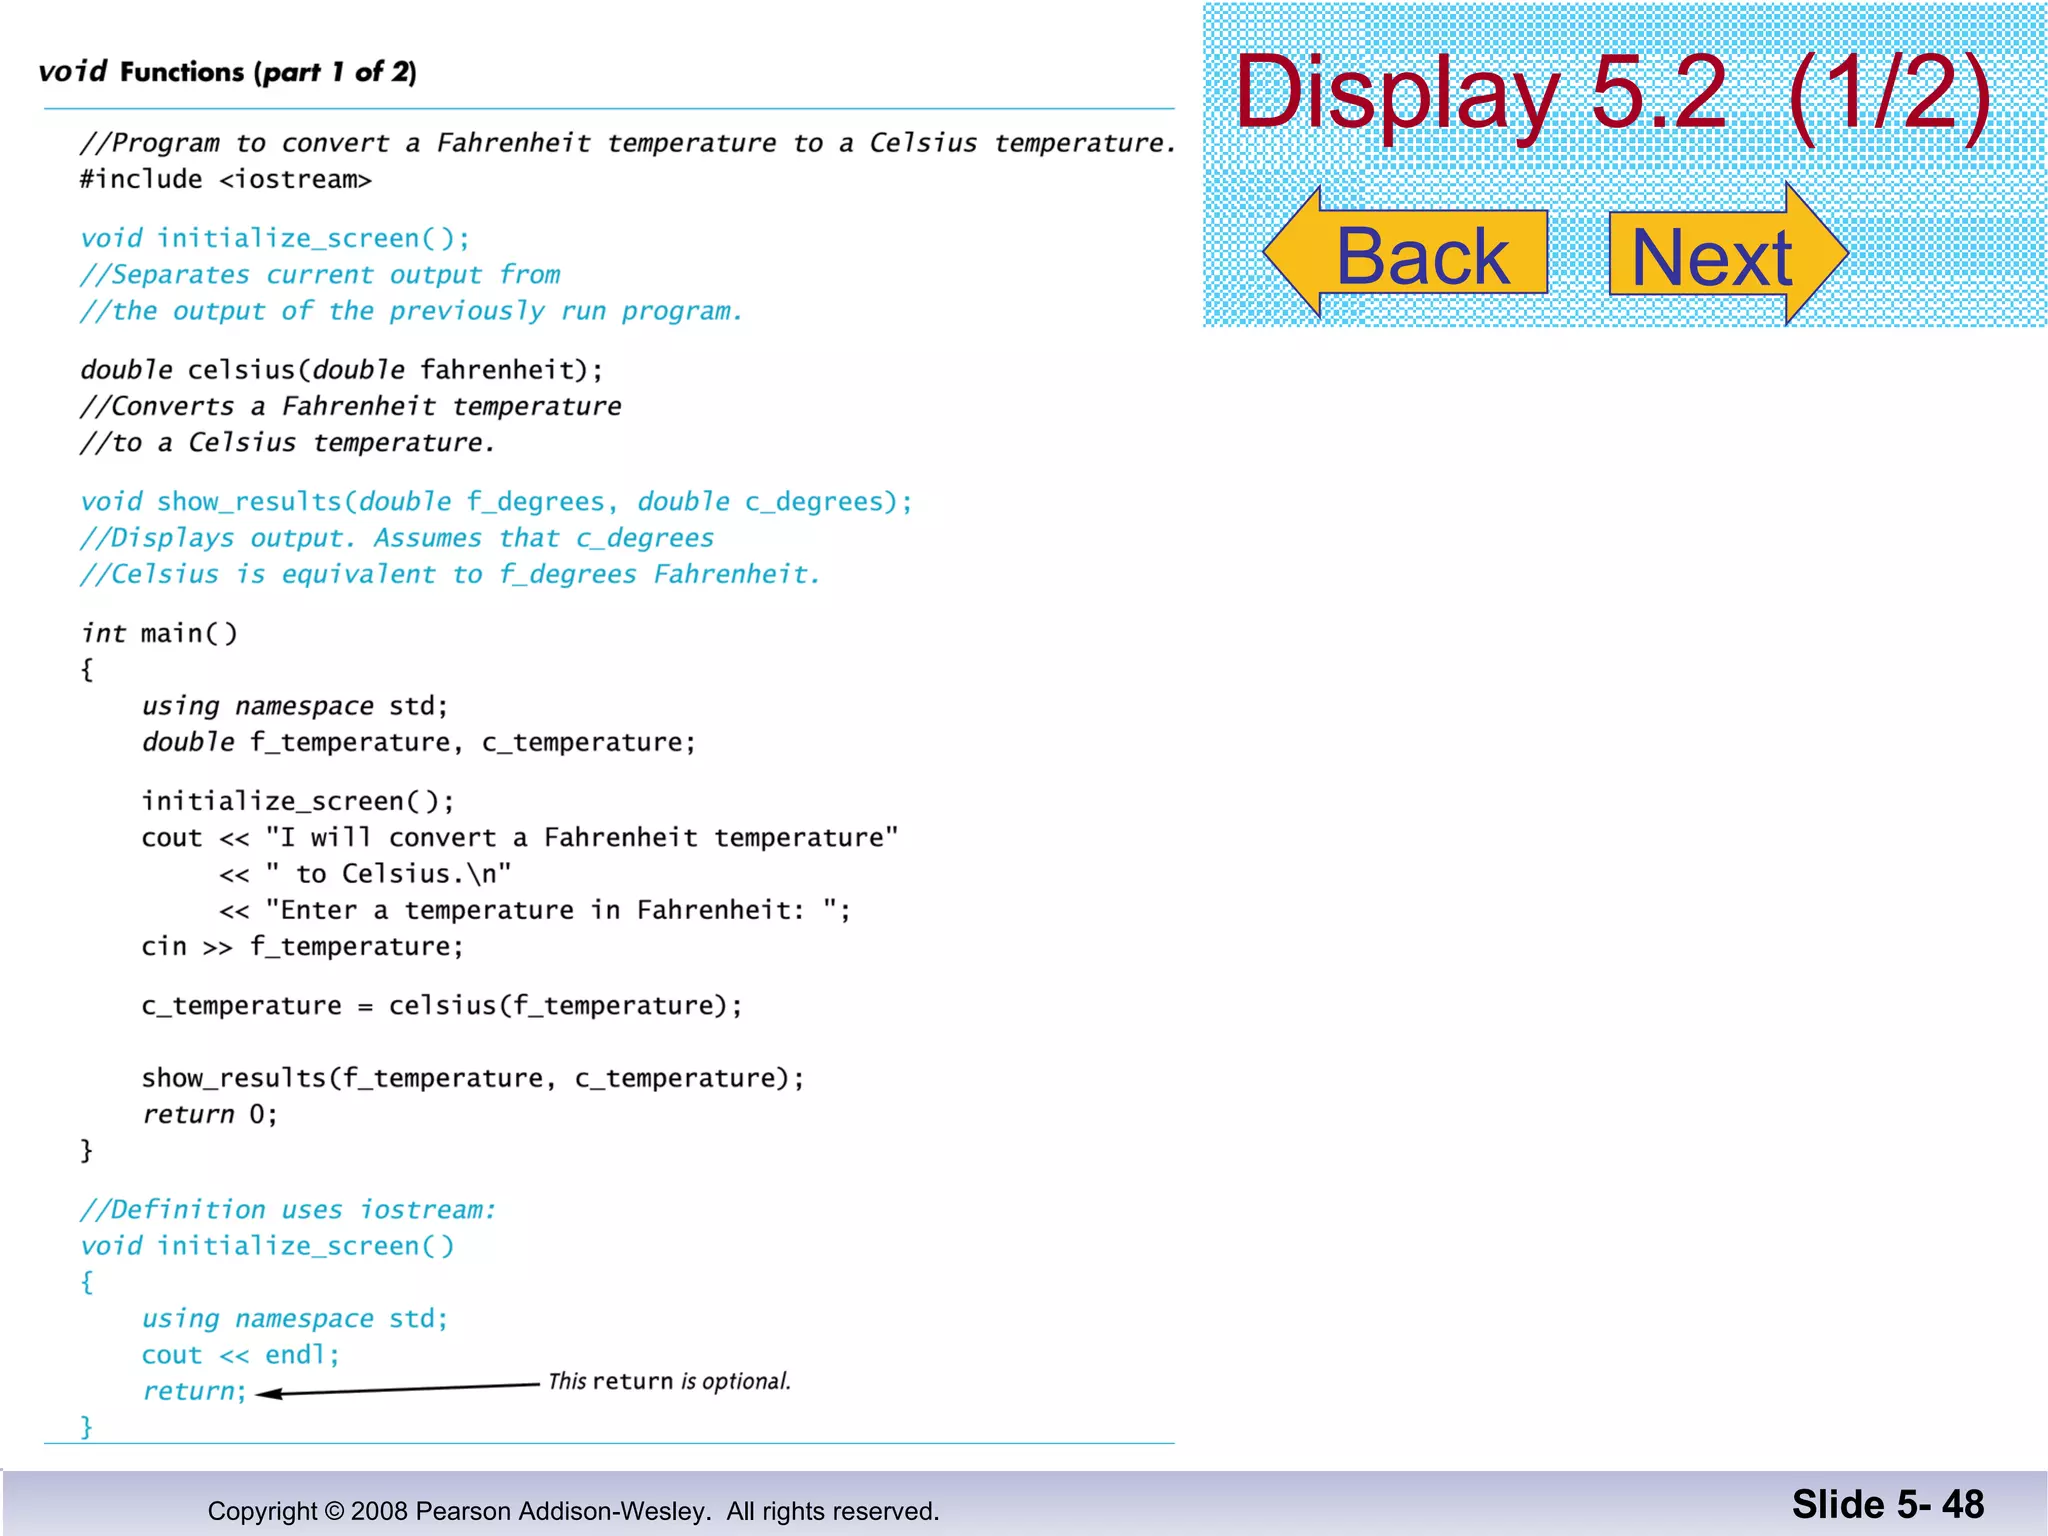2048x1536 pixels.
Task: Click 'double celsius(double fahrenheit);' line
Action: click(x=342, y=370)
